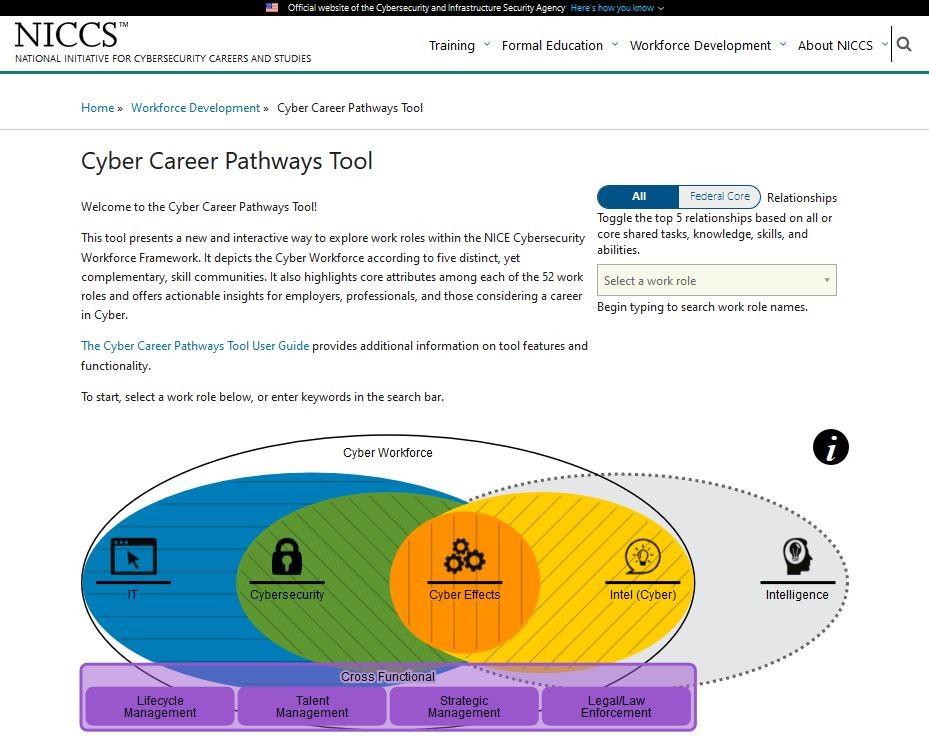Select the Lifecycle Management segment
This screenshot has width=929, height=743.
tap(159, 707)
